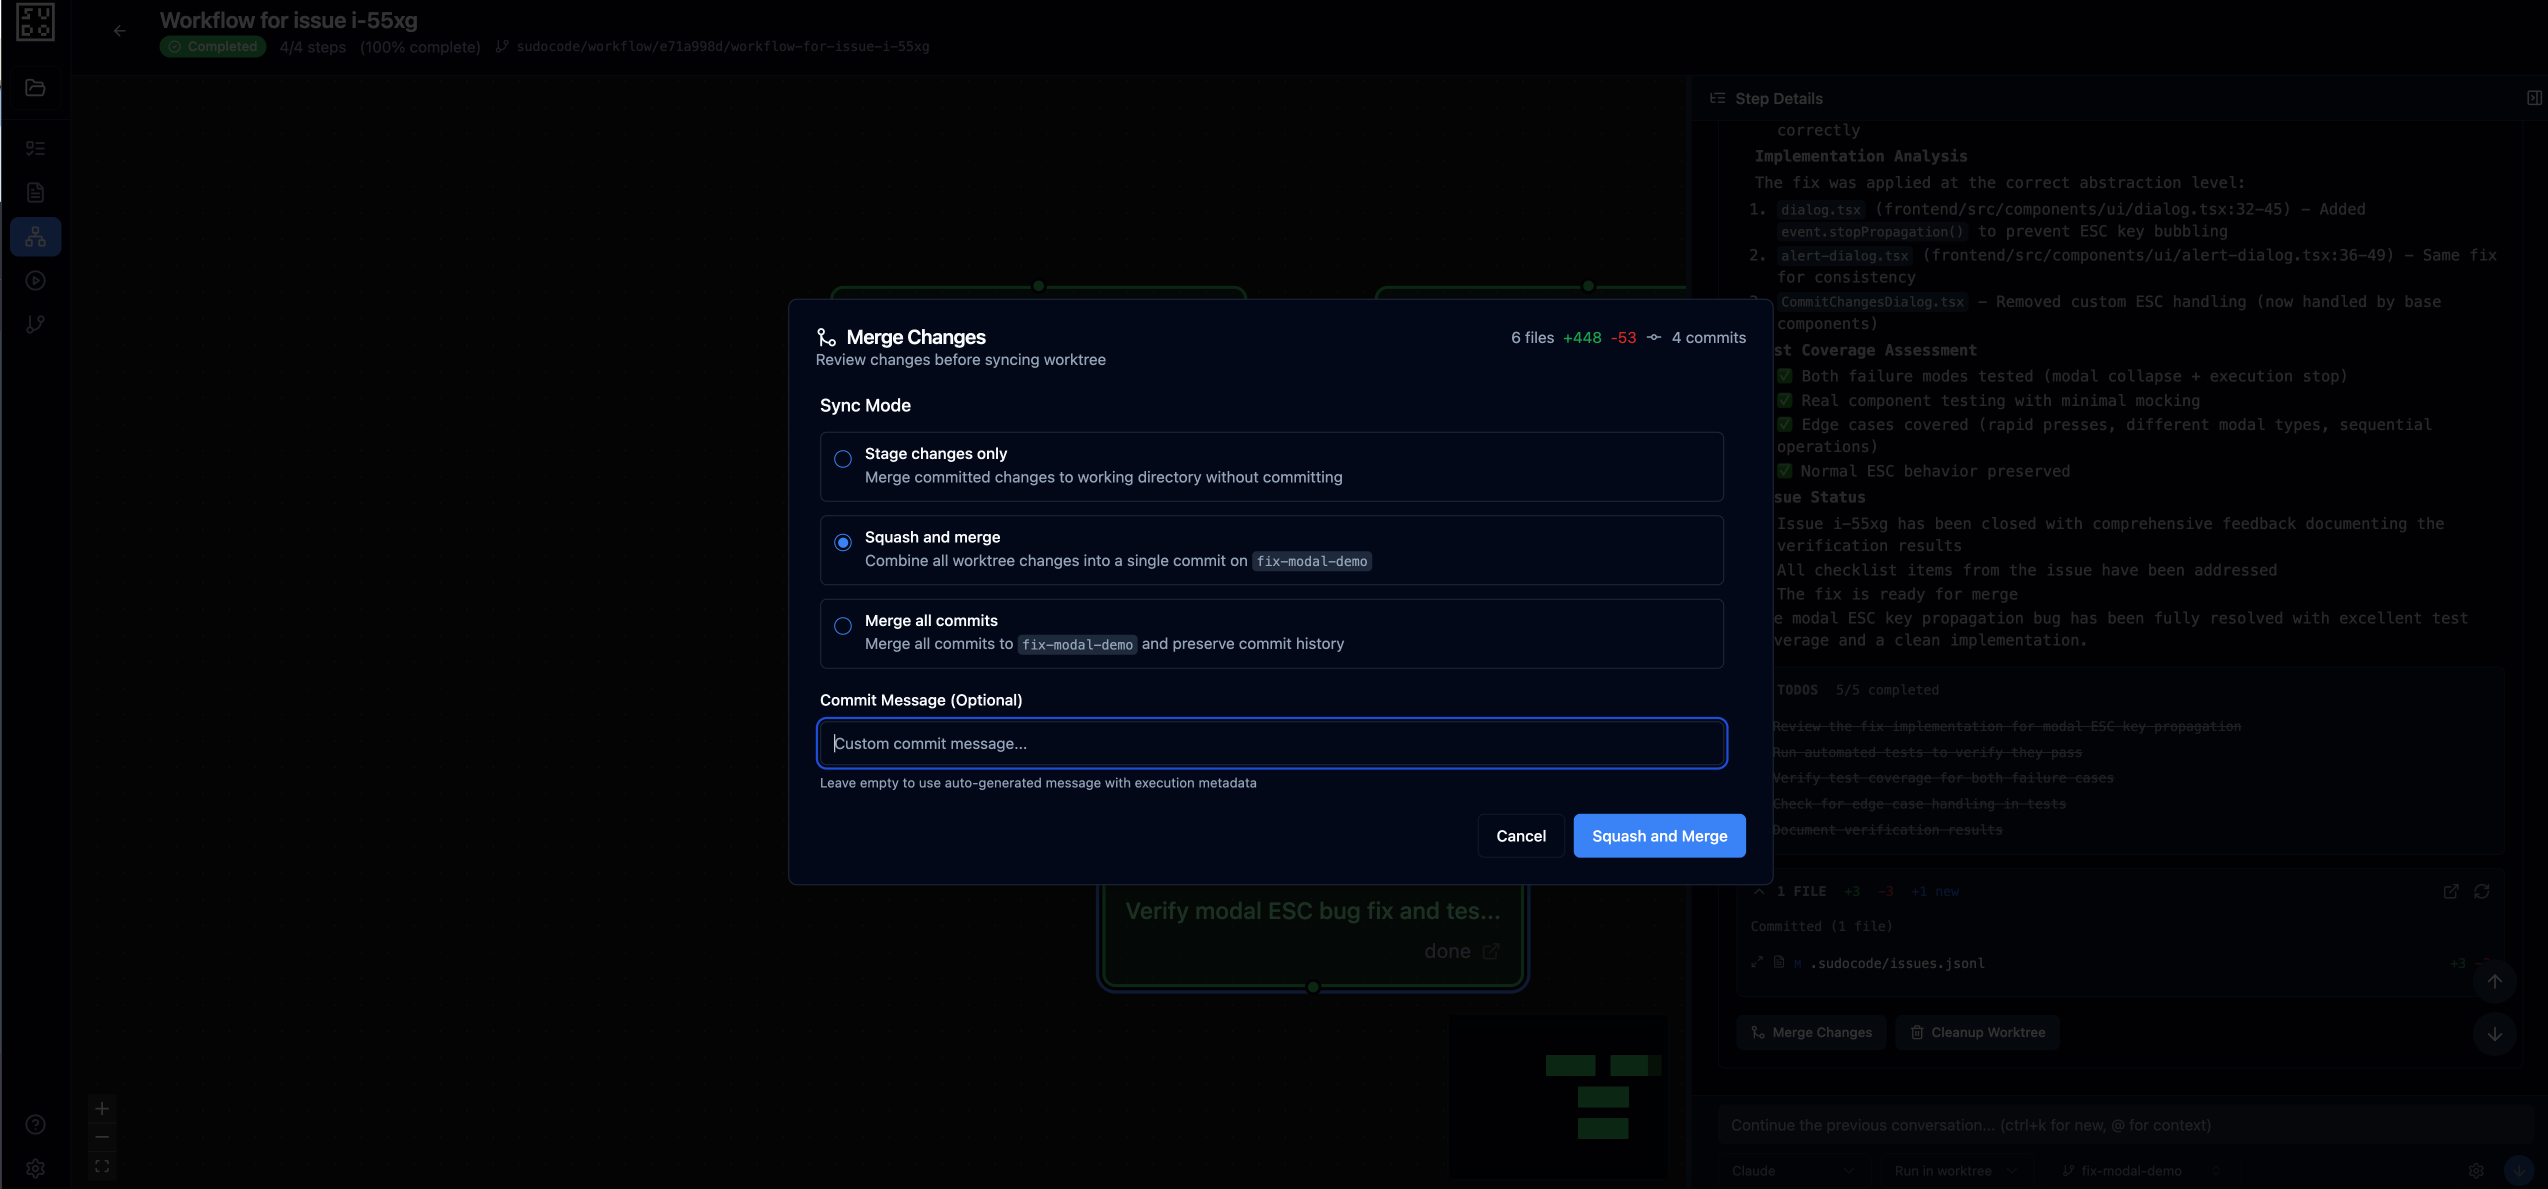Viewport: 2548px width, 1189px height.
Task: Open the workflow graph view in sidebar
Action: 36,236
